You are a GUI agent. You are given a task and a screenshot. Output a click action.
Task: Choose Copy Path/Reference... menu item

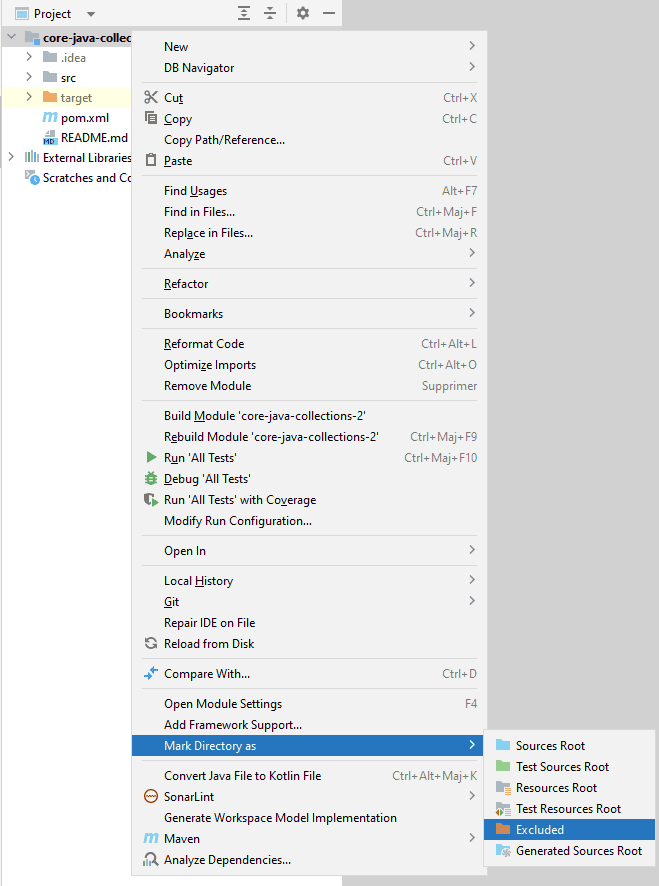pyautogui.click(x=309, y=140)
